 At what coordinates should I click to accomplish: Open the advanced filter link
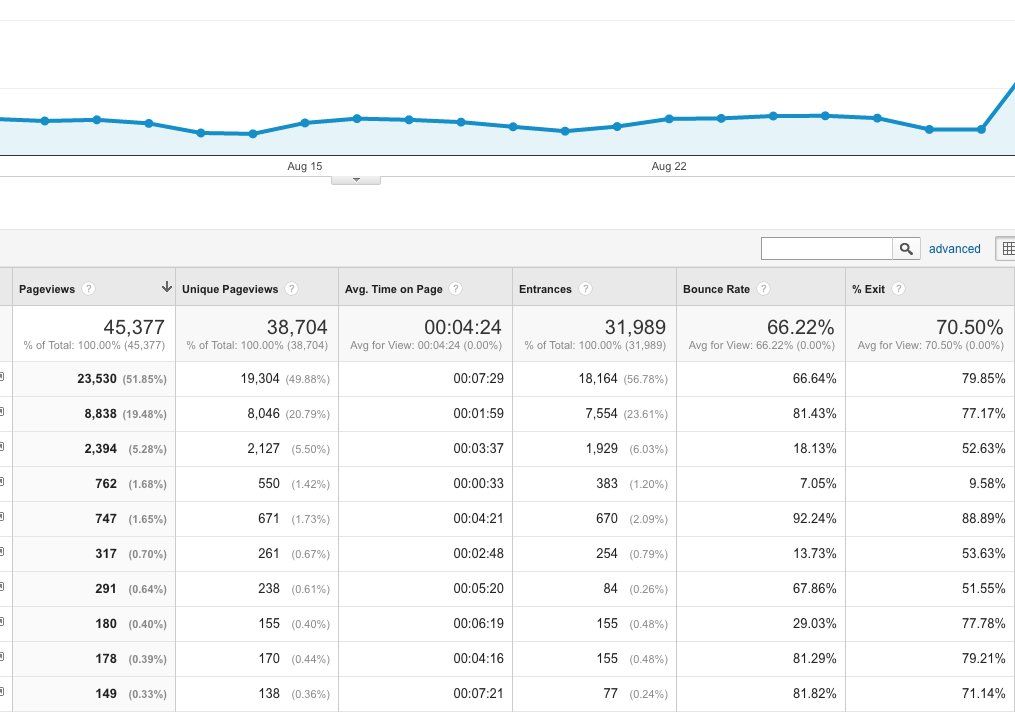pyautogui.click(x=954, y=249)
